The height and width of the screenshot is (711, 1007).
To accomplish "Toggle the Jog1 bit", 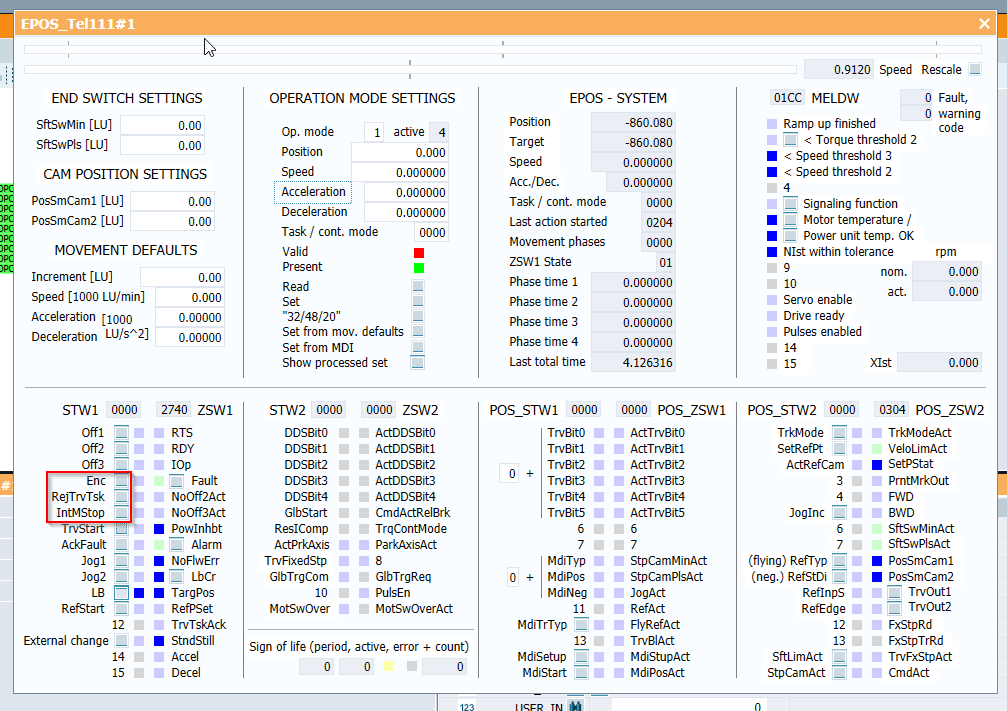I will (121, 561).
